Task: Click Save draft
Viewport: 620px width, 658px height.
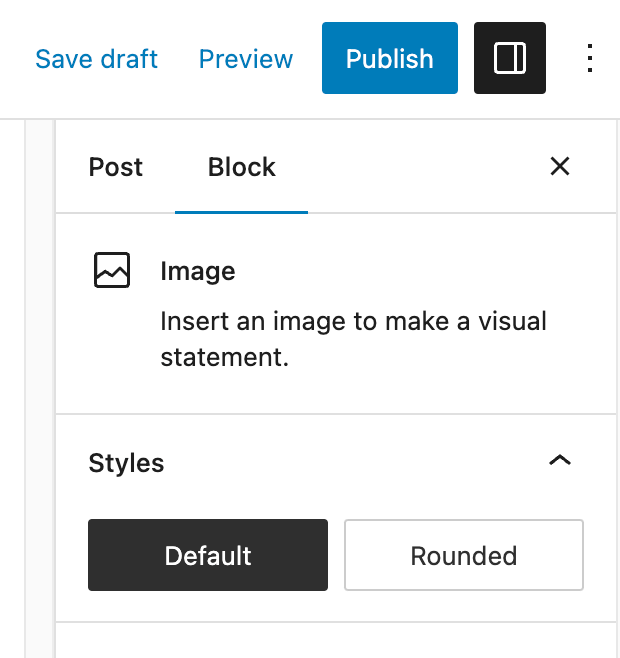Action: pyautogui.click(x=96, y=58)
